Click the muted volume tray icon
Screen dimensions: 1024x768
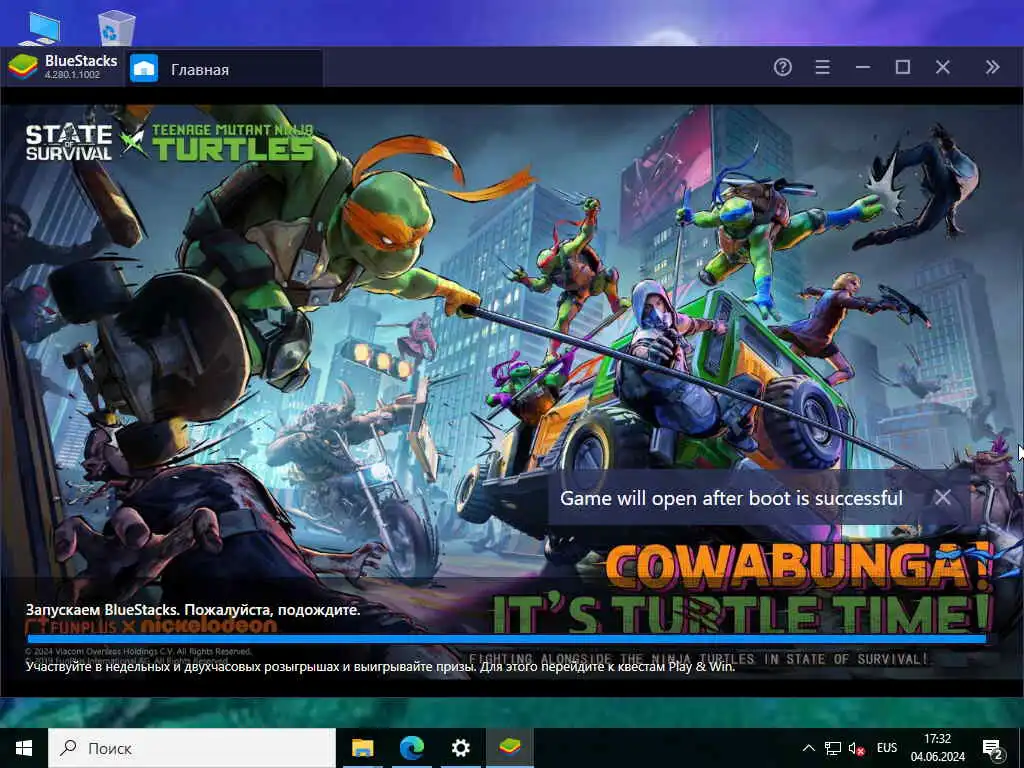click(857, 748)
